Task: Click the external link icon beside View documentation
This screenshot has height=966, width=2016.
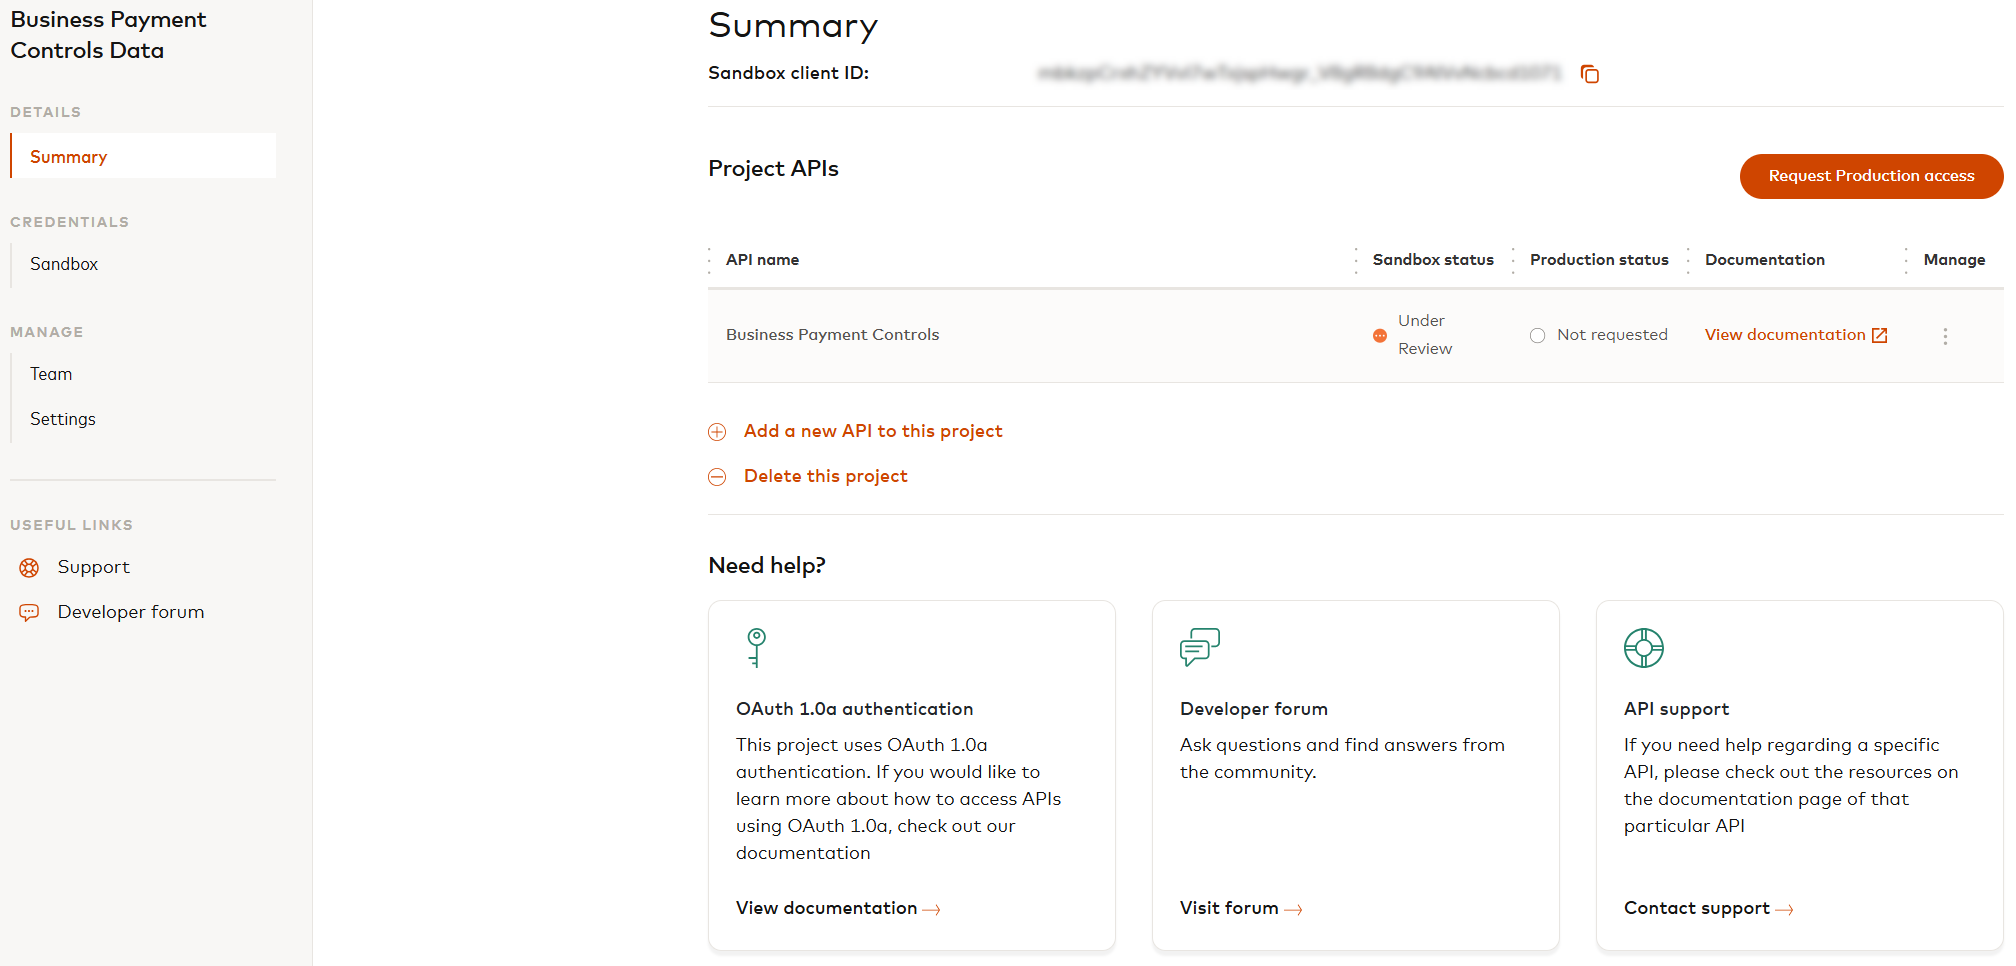Action: point(1880,335)
